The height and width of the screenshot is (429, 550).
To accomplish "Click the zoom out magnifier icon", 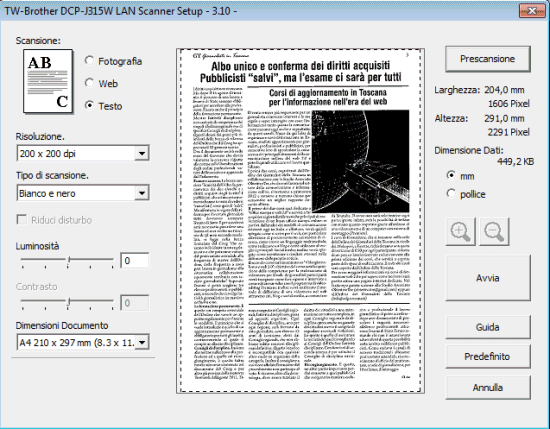I will (494, 231).
